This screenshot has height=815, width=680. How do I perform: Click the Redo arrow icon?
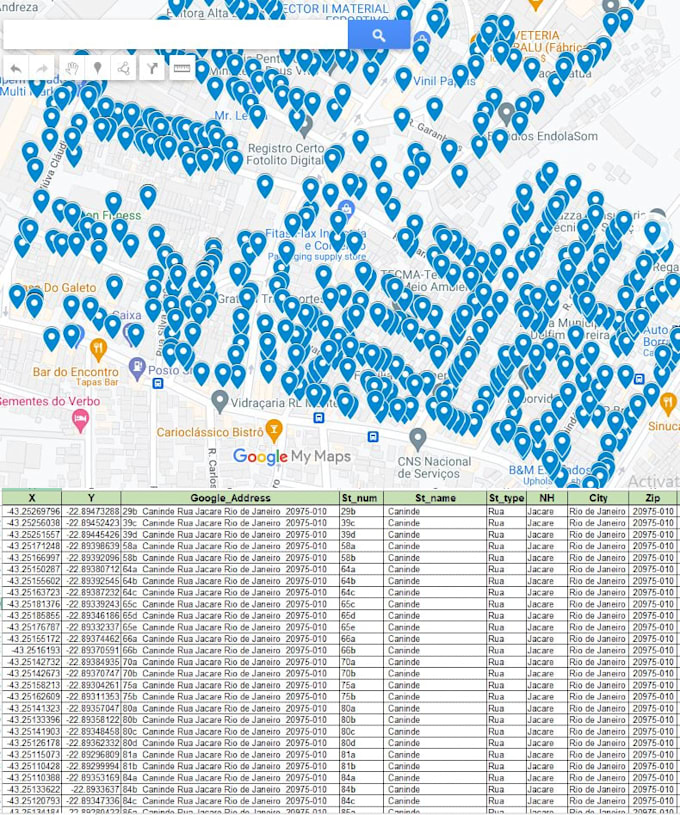tap(43, 68)
